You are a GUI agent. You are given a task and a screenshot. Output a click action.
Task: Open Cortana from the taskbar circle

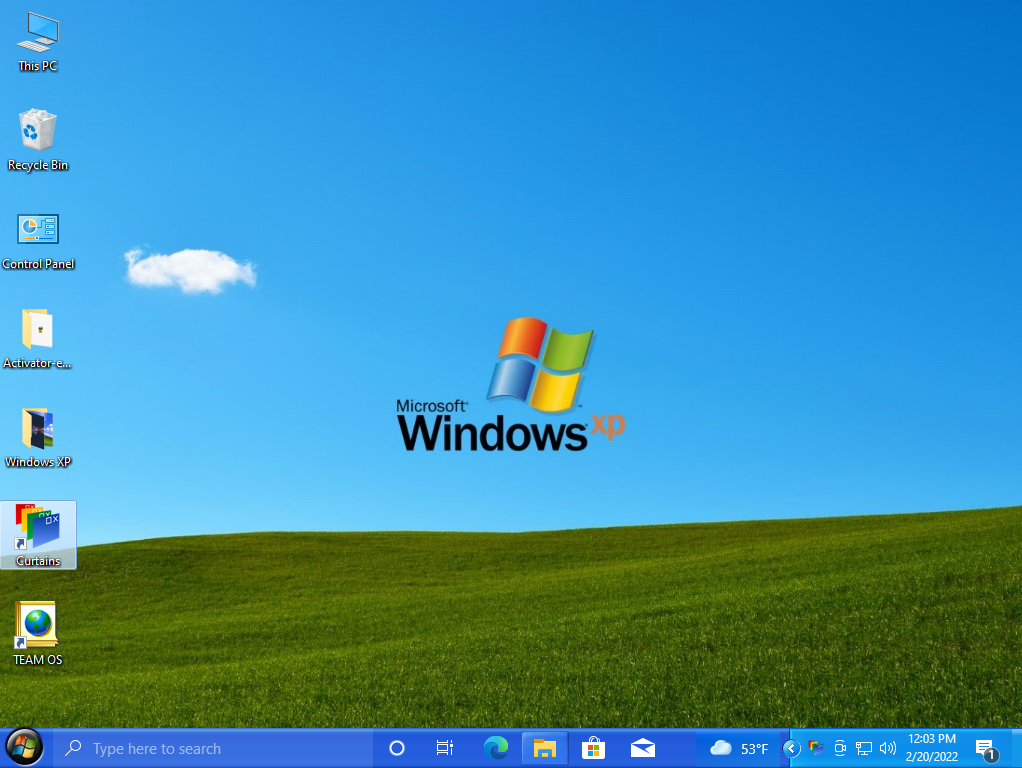point(397,748)
